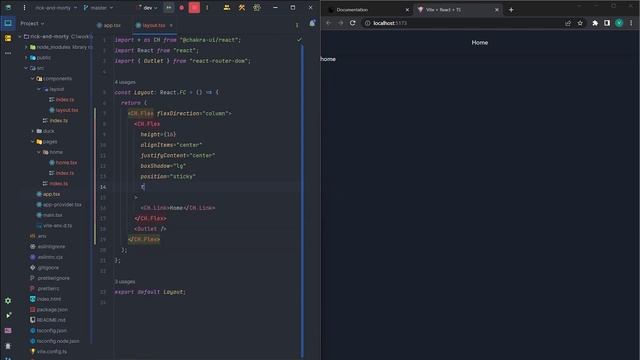
Task: Open Code With Me people icon
Action: [x=227, y=7]
